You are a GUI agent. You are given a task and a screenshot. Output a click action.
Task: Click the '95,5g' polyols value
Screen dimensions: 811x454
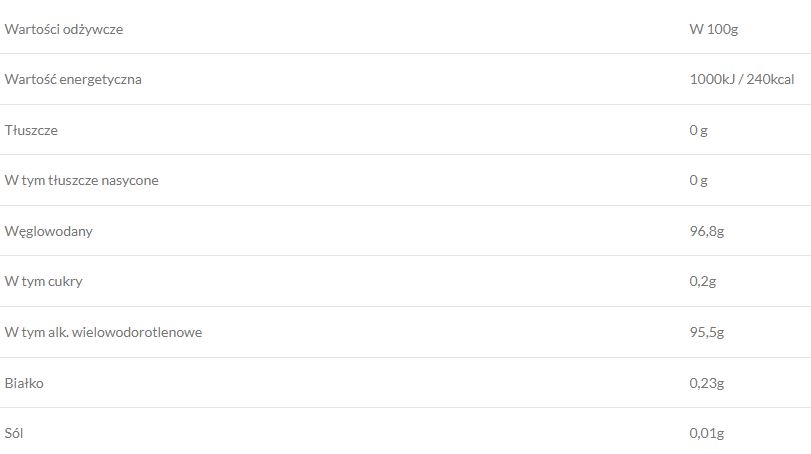706,332
